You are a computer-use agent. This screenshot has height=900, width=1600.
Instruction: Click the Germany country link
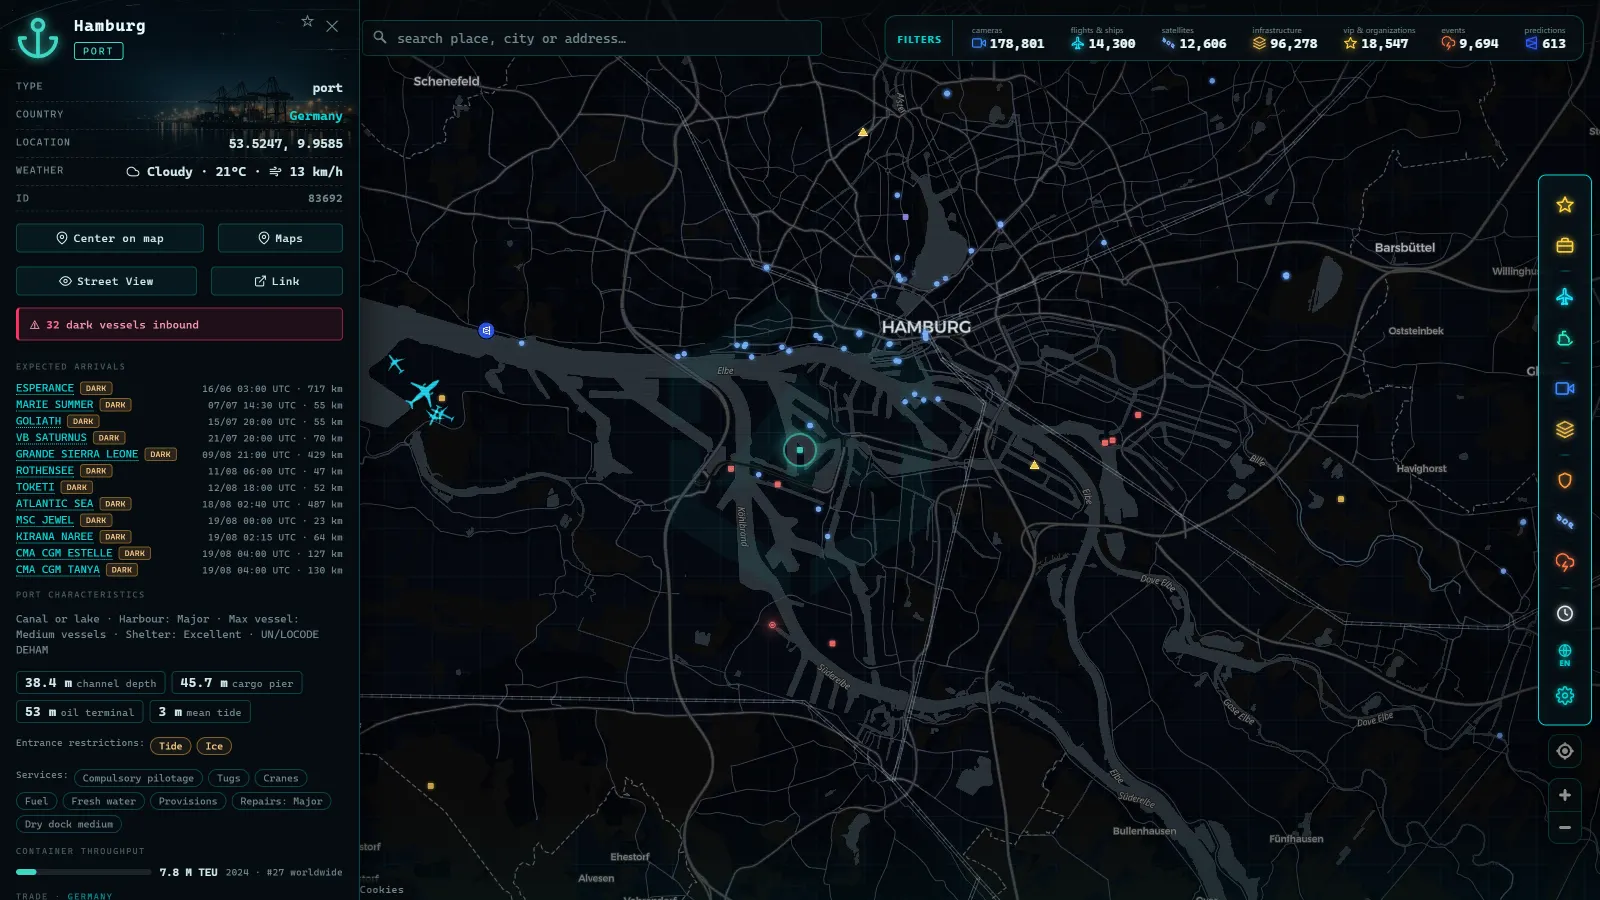click(316, 116)
